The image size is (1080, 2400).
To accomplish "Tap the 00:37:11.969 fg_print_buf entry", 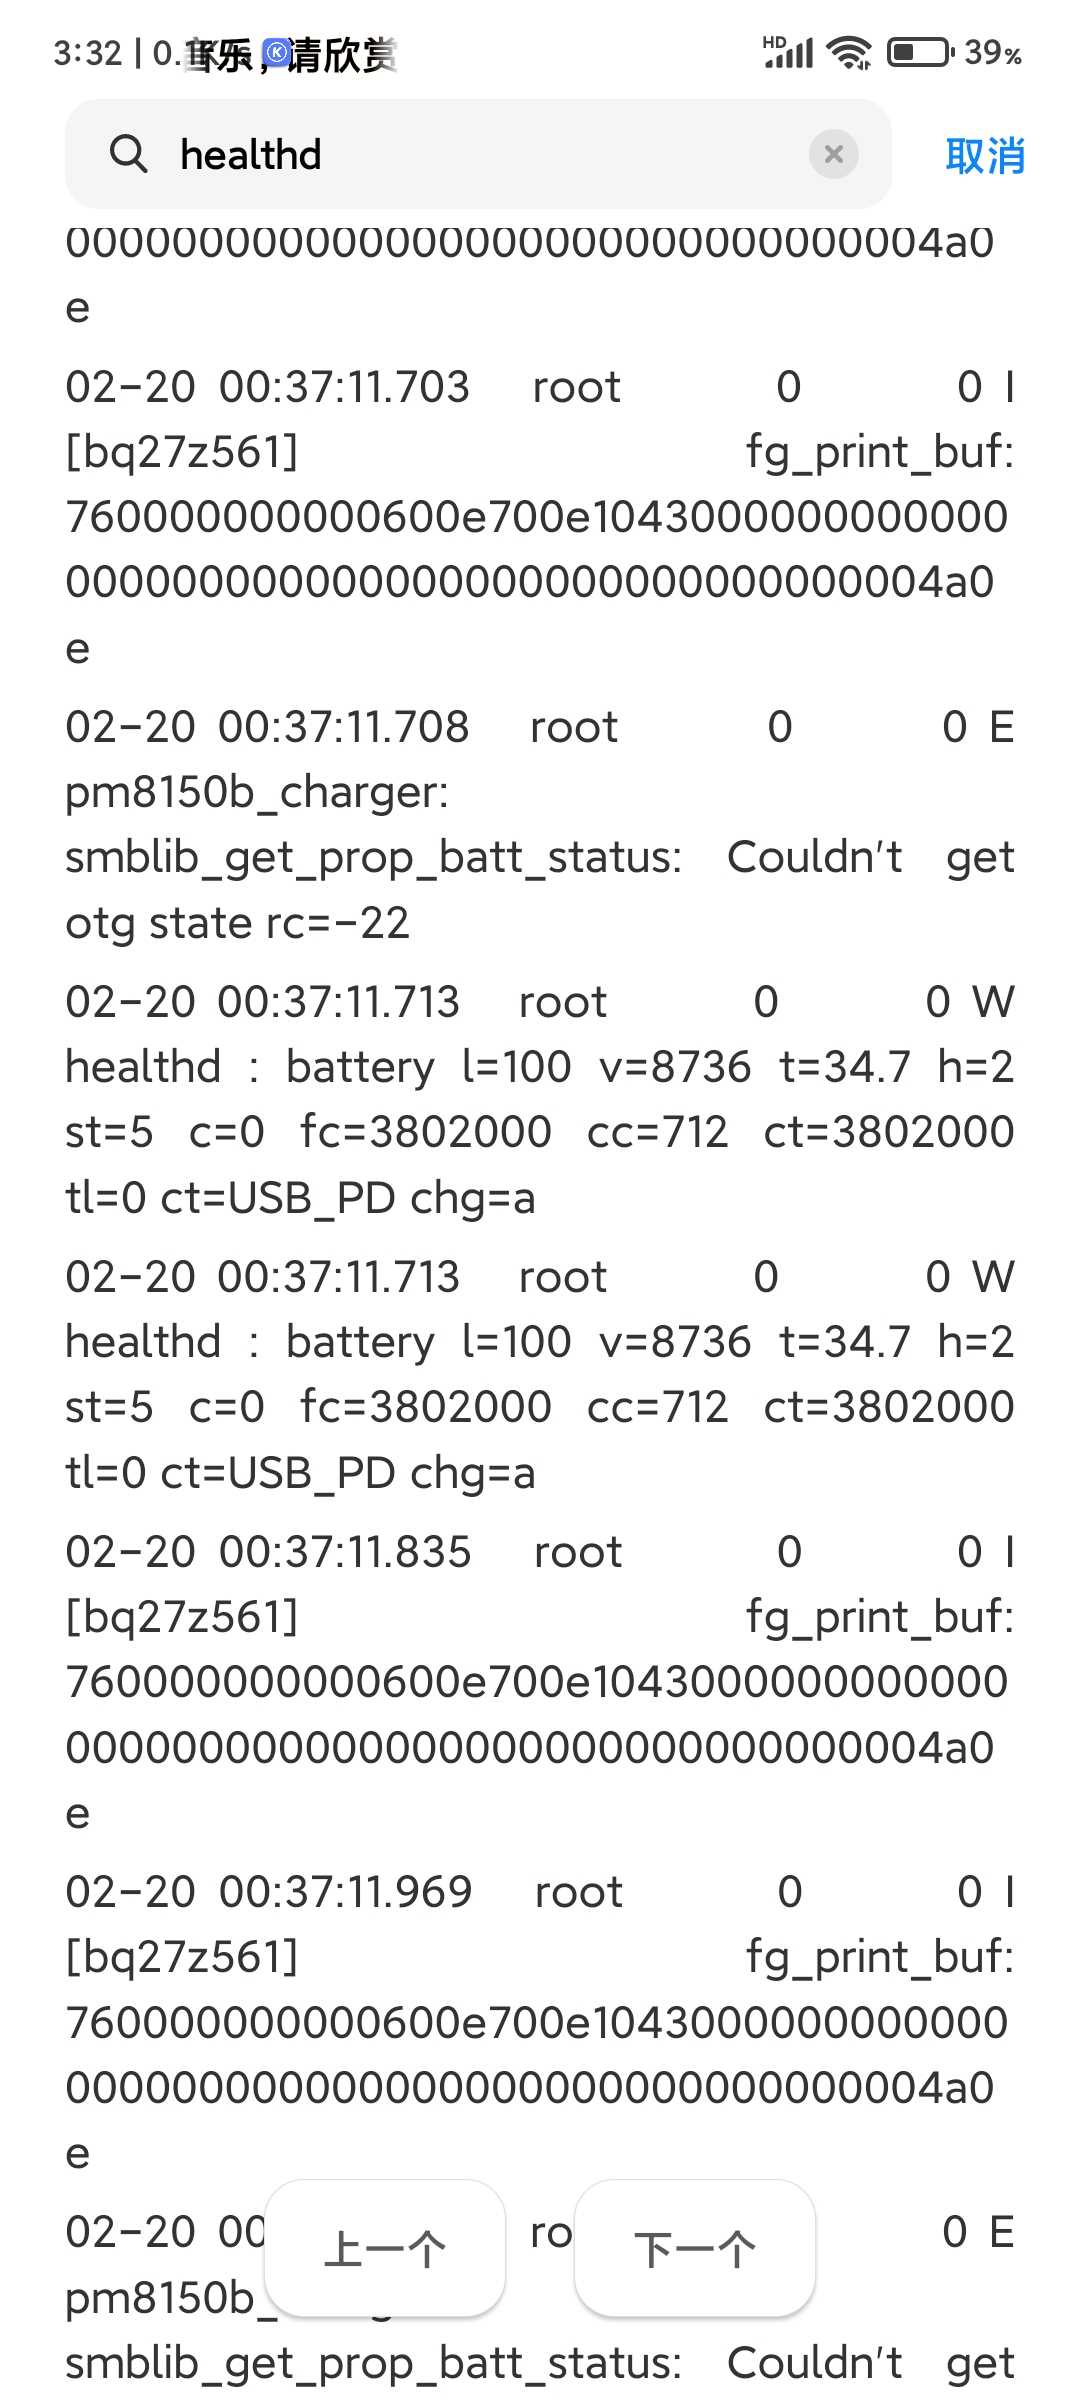I will coord(540,2022).
